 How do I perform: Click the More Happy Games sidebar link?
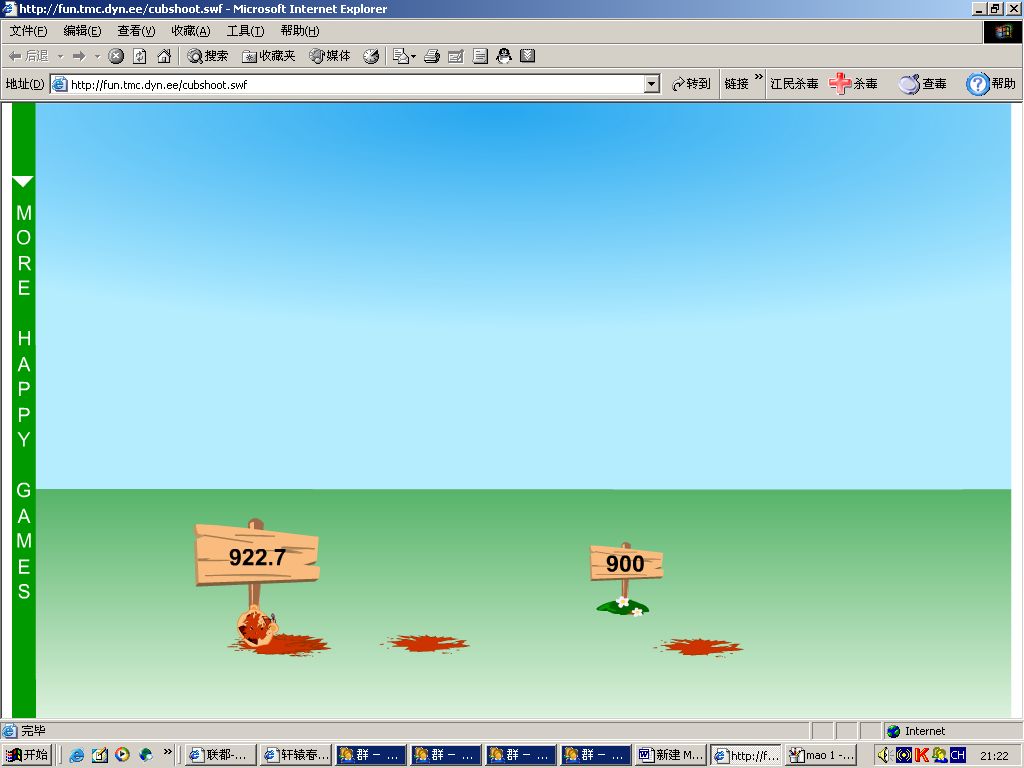24,401
